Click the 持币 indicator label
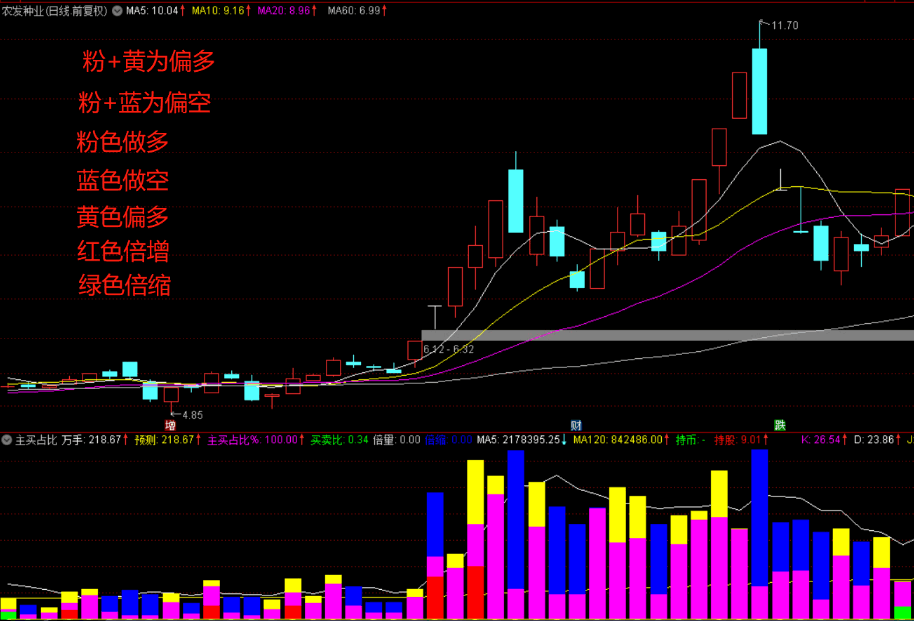Screen dimensions: 914x621 690,440
